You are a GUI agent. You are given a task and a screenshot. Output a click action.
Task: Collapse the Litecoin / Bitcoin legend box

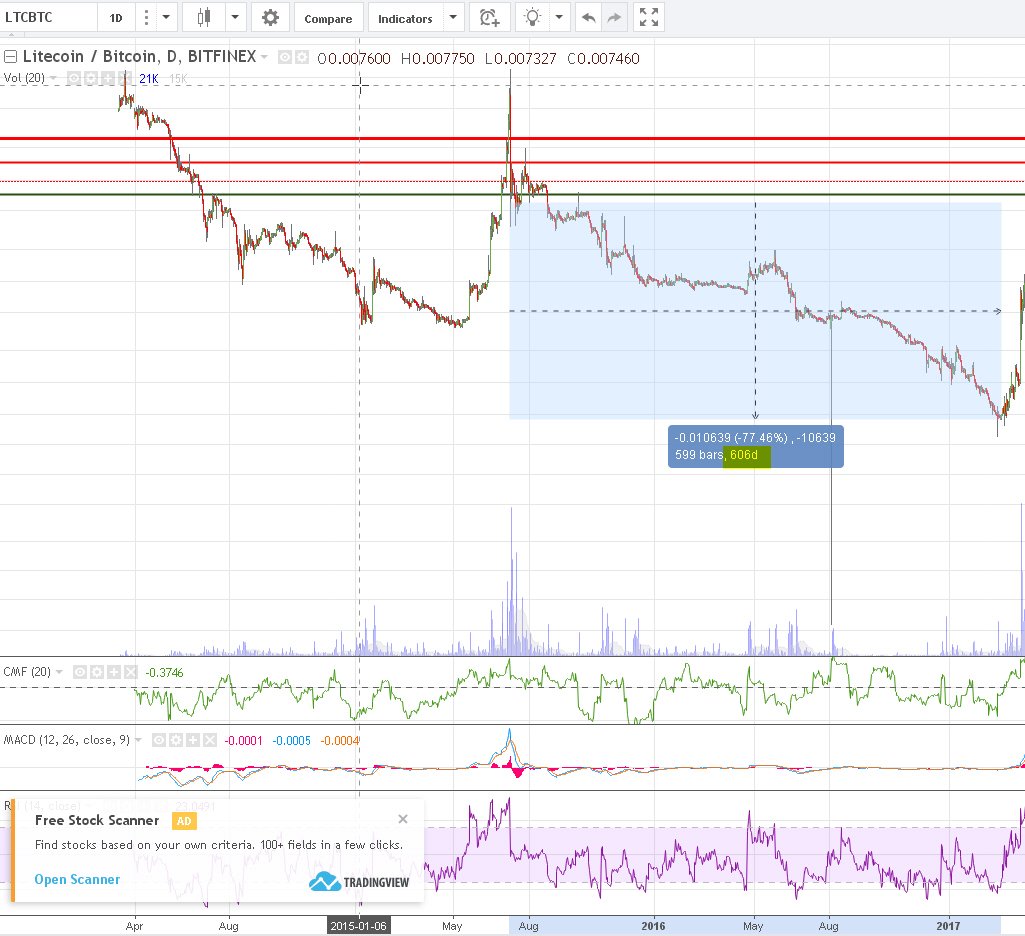pos(10,57)
